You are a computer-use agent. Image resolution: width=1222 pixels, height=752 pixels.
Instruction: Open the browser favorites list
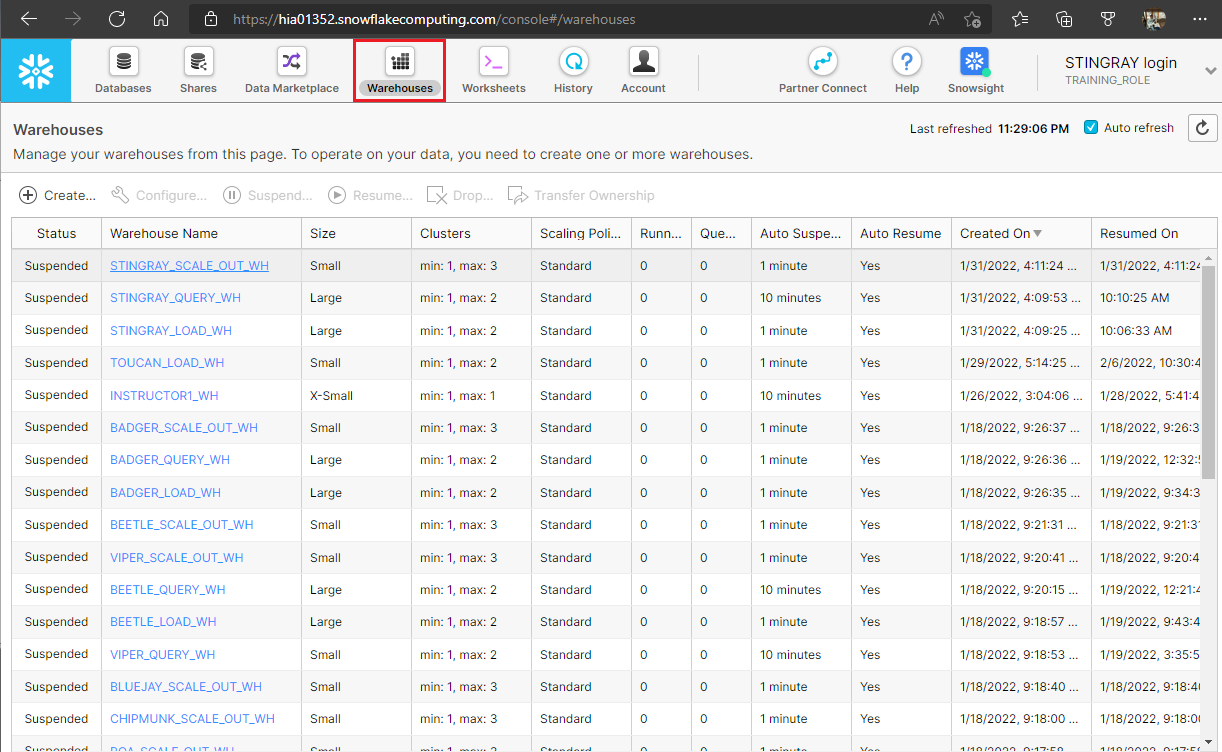tap(1019, 19)
